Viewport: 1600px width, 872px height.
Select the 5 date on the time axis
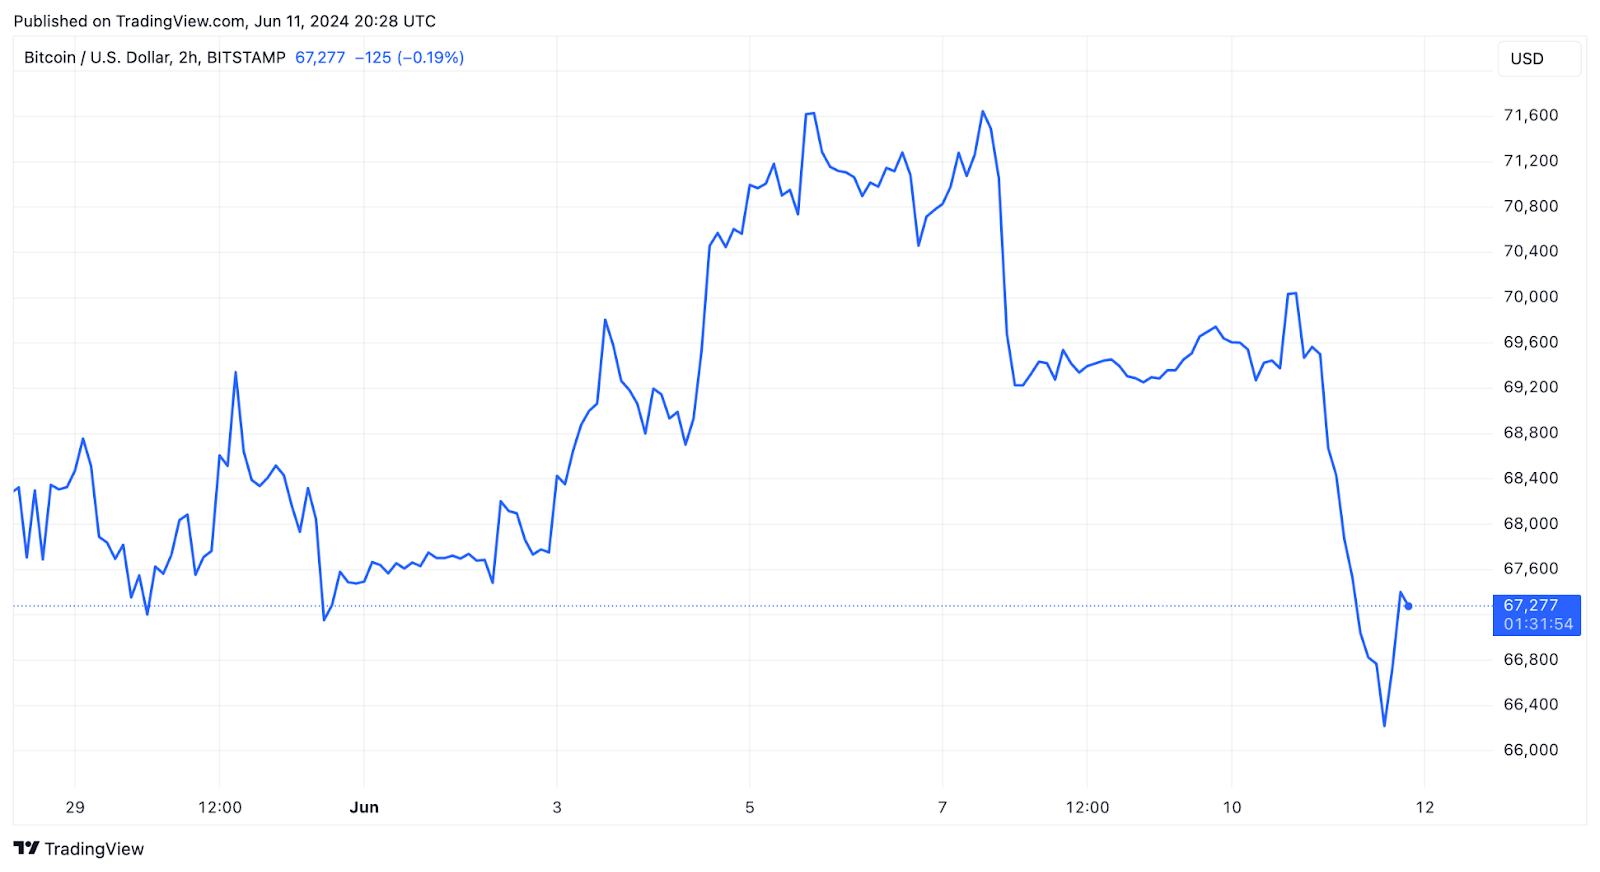pyautogui.click(x=750, y=807)
